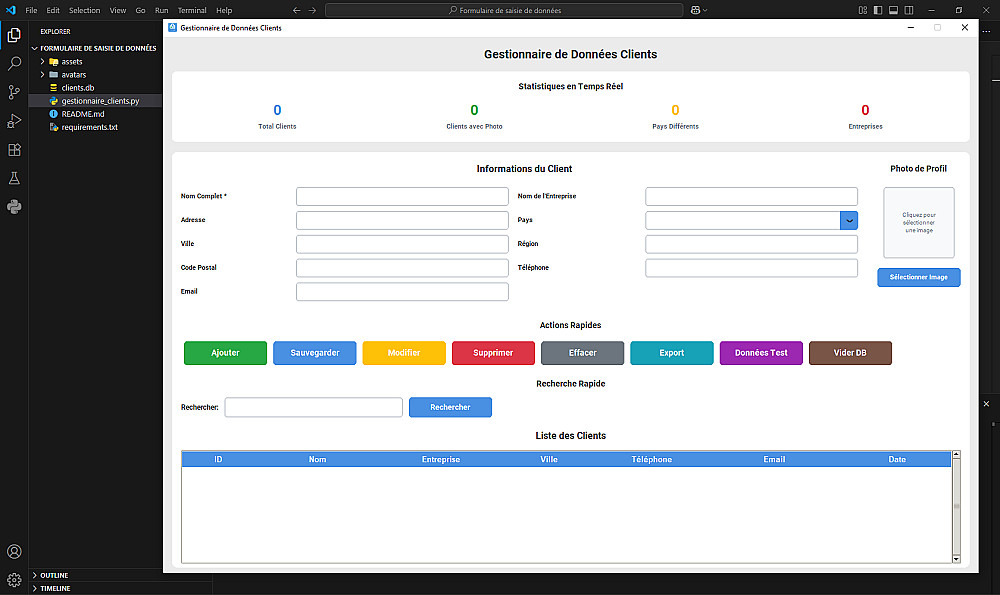Expand the OUTLINE section
Screen dimensions: 1000x595
[34, 575]
